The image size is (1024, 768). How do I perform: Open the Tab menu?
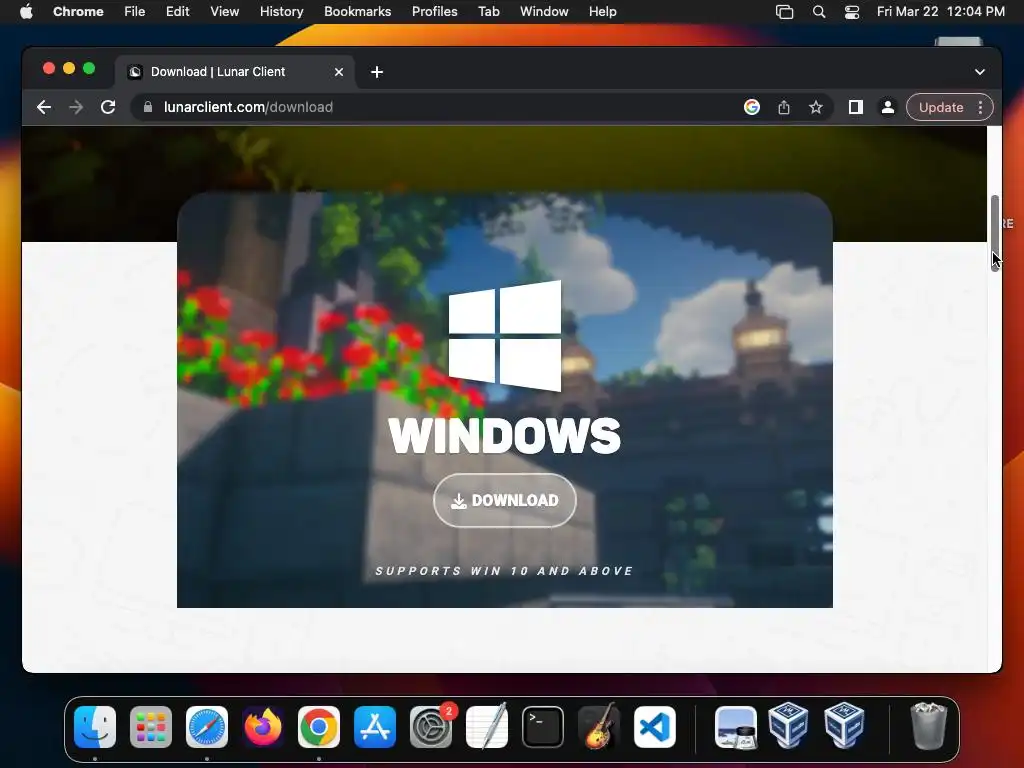point(488,11)
